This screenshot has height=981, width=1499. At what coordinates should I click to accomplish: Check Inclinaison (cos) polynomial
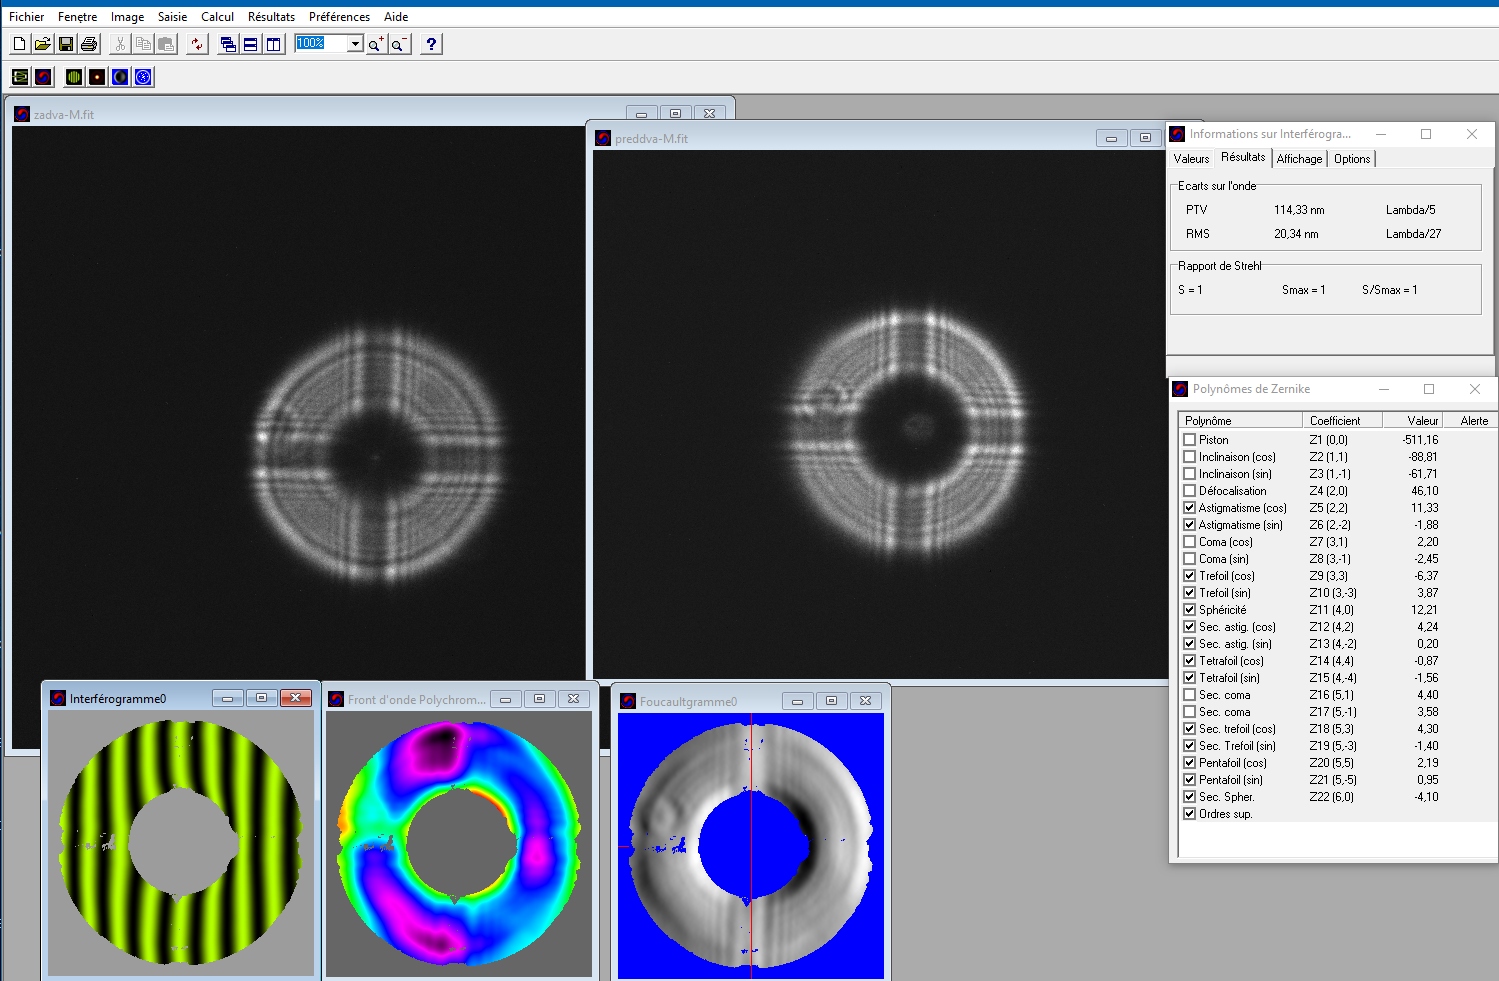tap(1189, 457)
